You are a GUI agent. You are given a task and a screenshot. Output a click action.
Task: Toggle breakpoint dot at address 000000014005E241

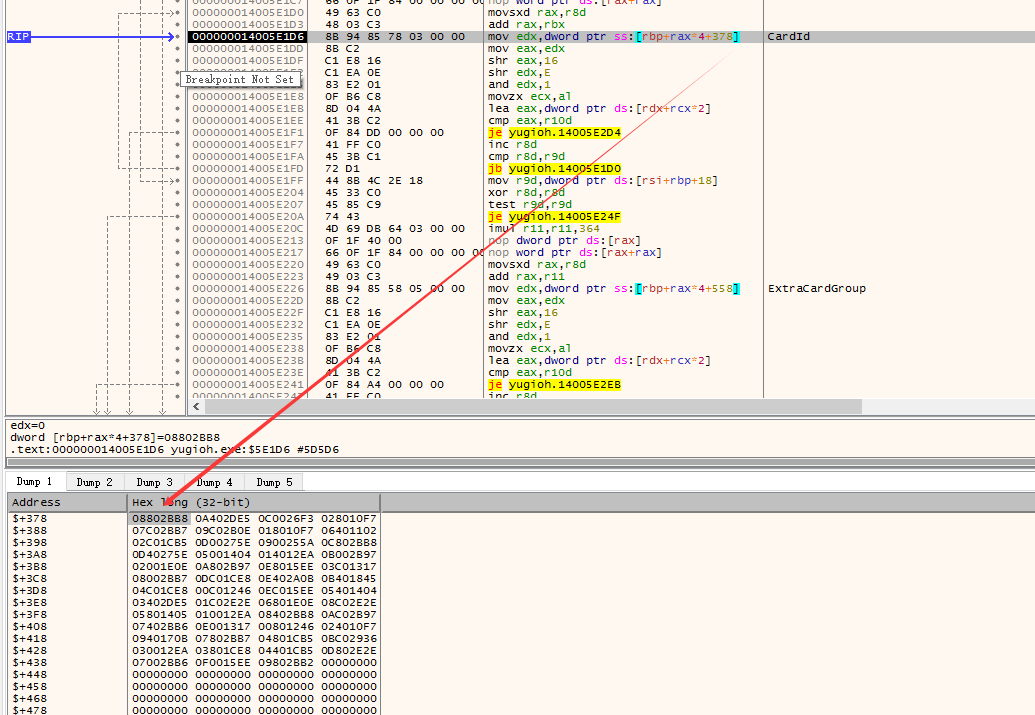[x=178, y=385]
